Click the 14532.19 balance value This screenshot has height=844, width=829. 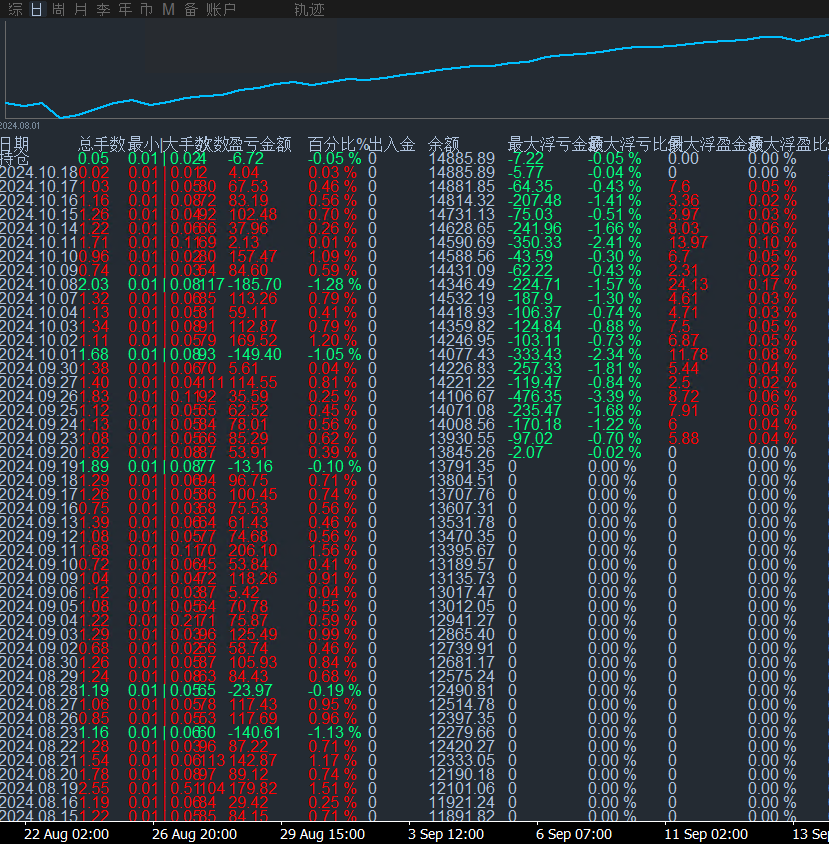(x=461, y=298)
